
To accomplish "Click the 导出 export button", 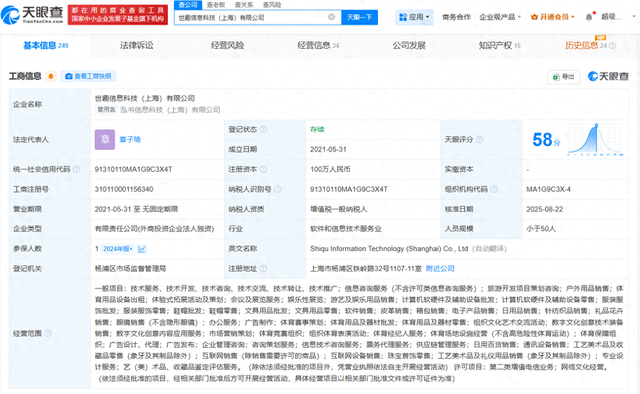I will (563, 77).
